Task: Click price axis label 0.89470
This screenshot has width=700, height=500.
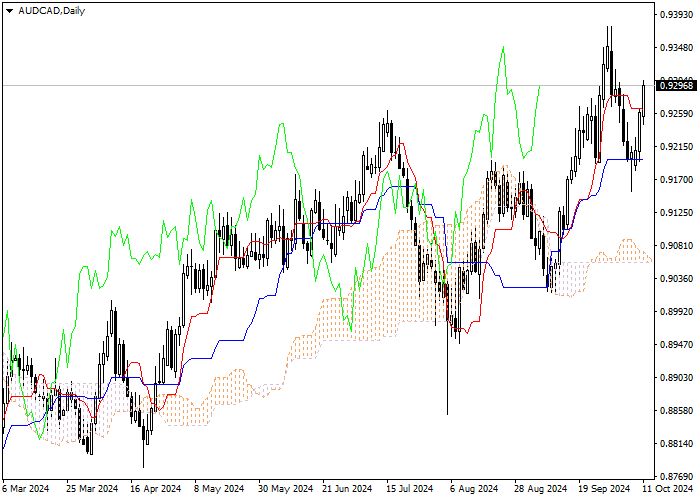Action: [x=677, y=345]
